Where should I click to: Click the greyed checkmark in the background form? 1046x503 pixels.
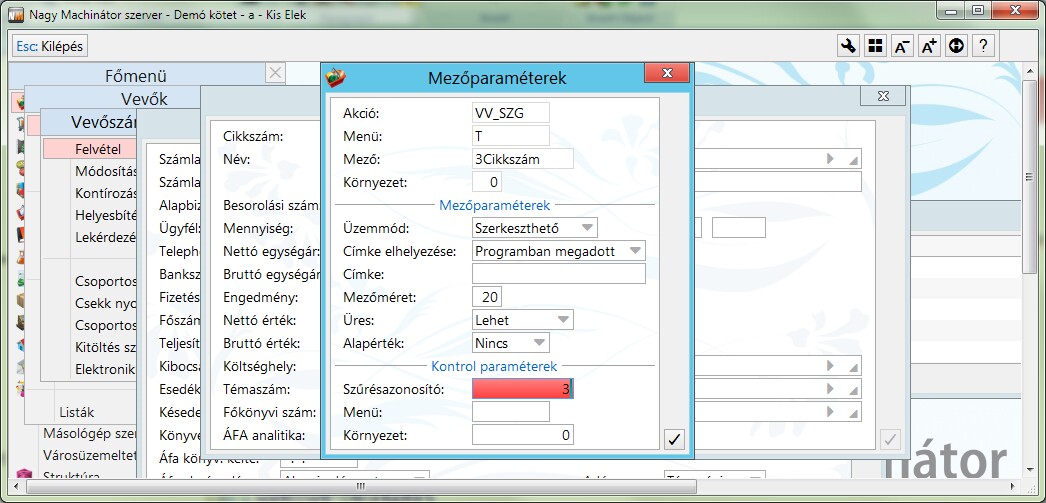click(890, 439)
